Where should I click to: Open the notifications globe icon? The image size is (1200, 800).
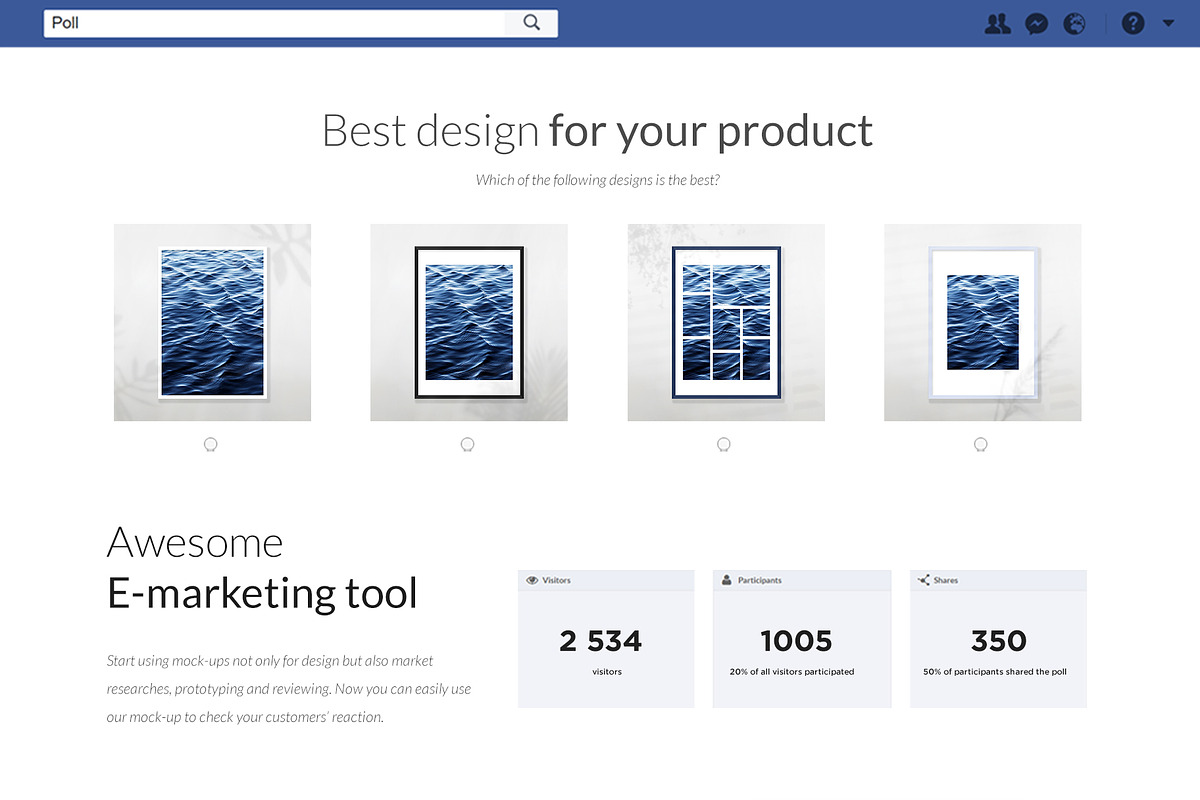point(1075,23)
